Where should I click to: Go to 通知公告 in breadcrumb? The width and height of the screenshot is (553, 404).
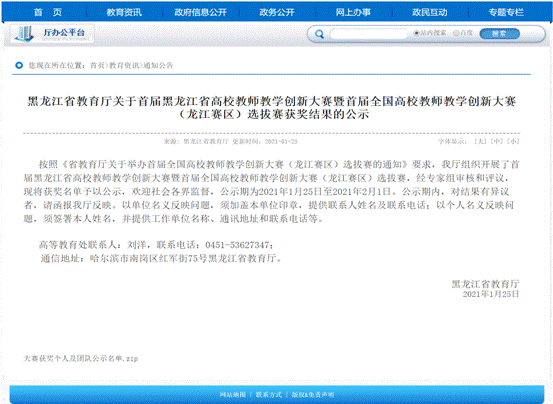(x=158, y=65)
